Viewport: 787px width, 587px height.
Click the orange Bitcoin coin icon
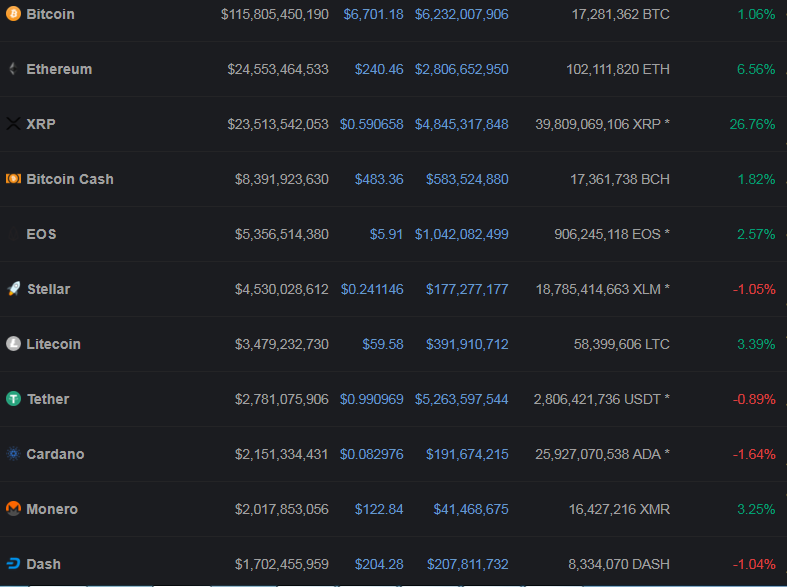tap(13, 14)
